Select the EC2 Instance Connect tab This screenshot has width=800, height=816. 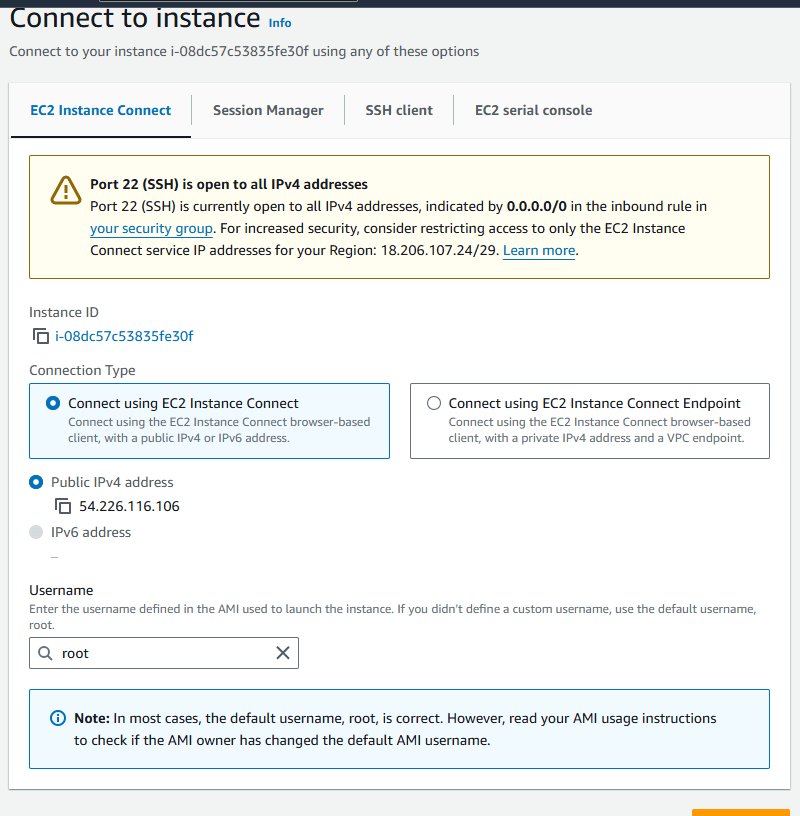(101, 111)
